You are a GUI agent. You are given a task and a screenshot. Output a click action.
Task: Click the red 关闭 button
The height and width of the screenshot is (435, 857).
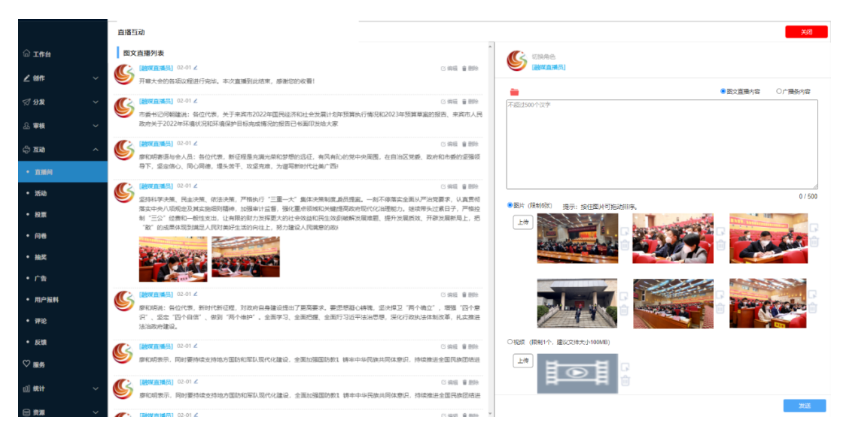pos(806,32)
